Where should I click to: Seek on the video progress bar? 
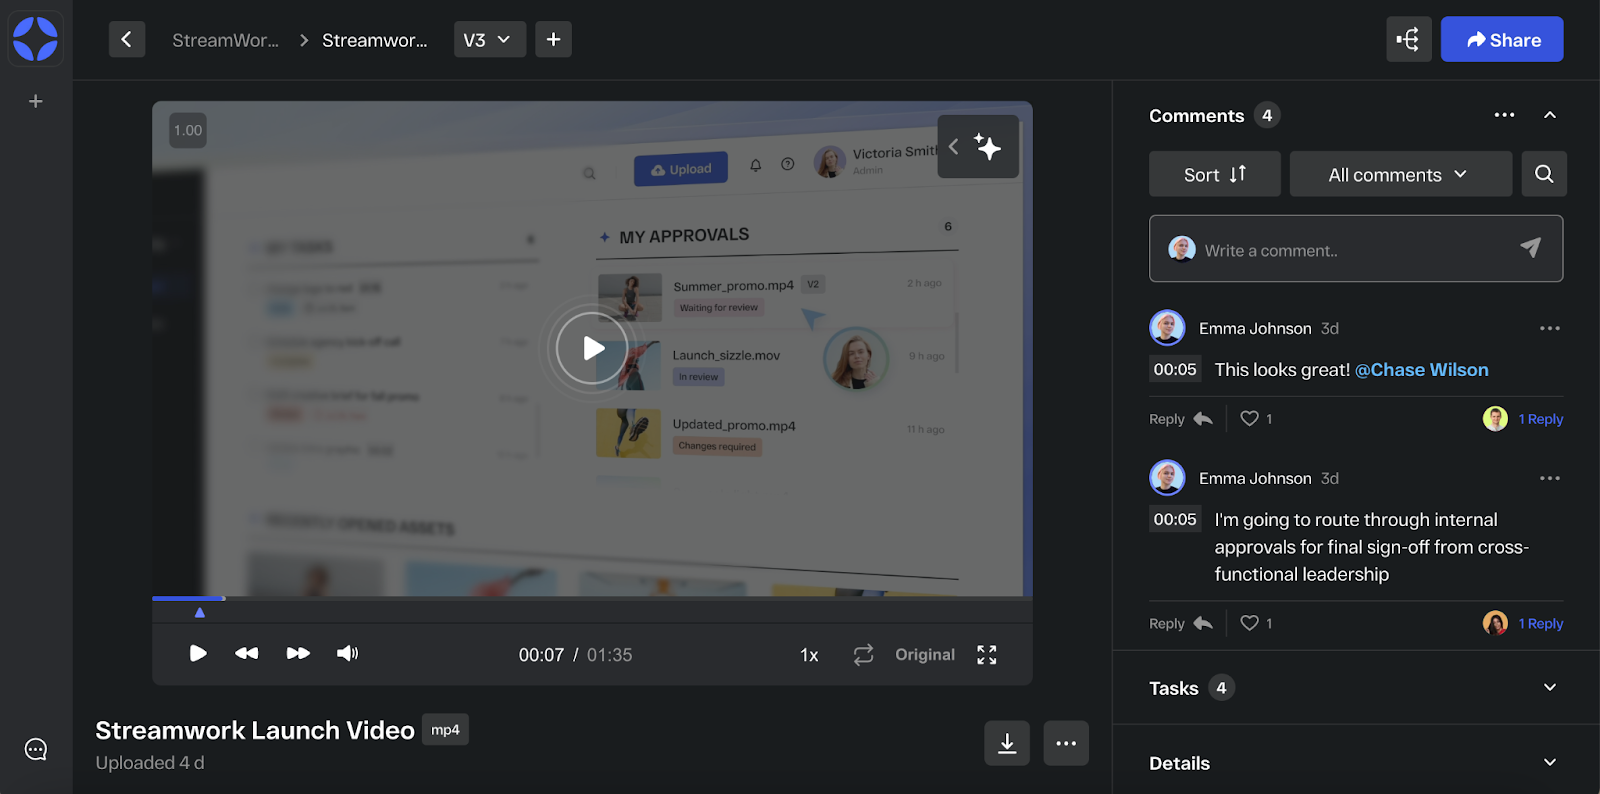tap(592, 598)
